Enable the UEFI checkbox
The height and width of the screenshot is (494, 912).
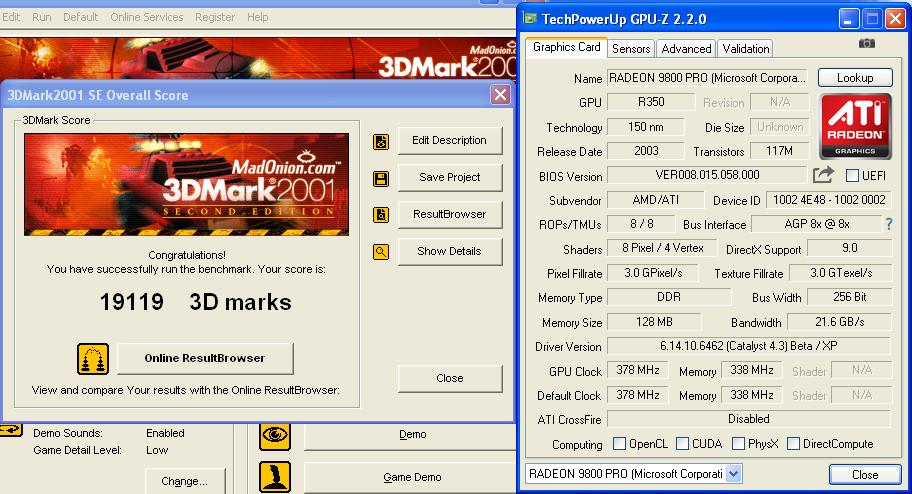[x=852, y=175]
